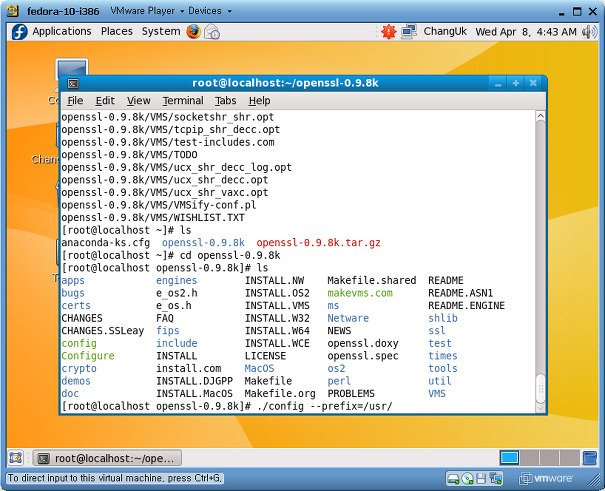Click VMware CD/DVD device icon
This screenshot has height=491, width=605.
click(x=468, y=479)
